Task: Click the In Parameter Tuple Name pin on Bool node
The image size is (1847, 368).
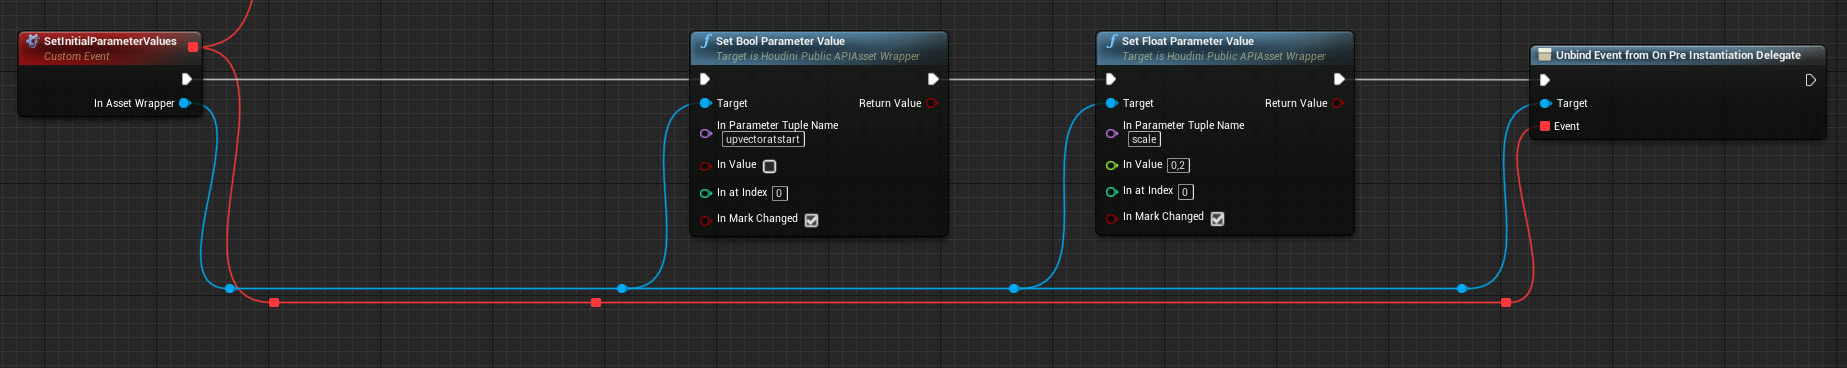Action: [x=705, y=133]
